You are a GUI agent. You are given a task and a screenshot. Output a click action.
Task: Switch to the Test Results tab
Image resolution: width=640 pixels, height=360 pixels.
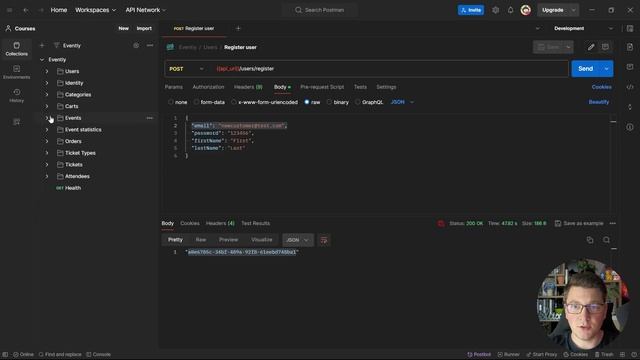click(256, 223)
